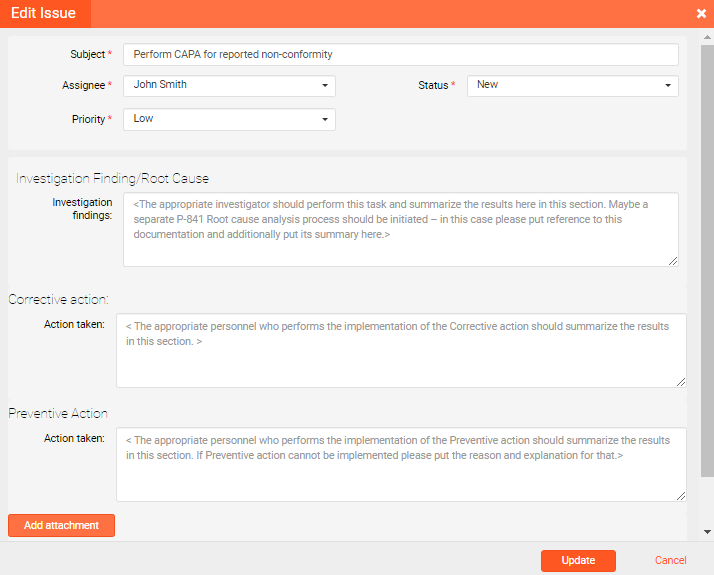This screenshot has width=714, height=575.
Task: Click the scrollbar up arrow
Action: [x=707, y=38]
